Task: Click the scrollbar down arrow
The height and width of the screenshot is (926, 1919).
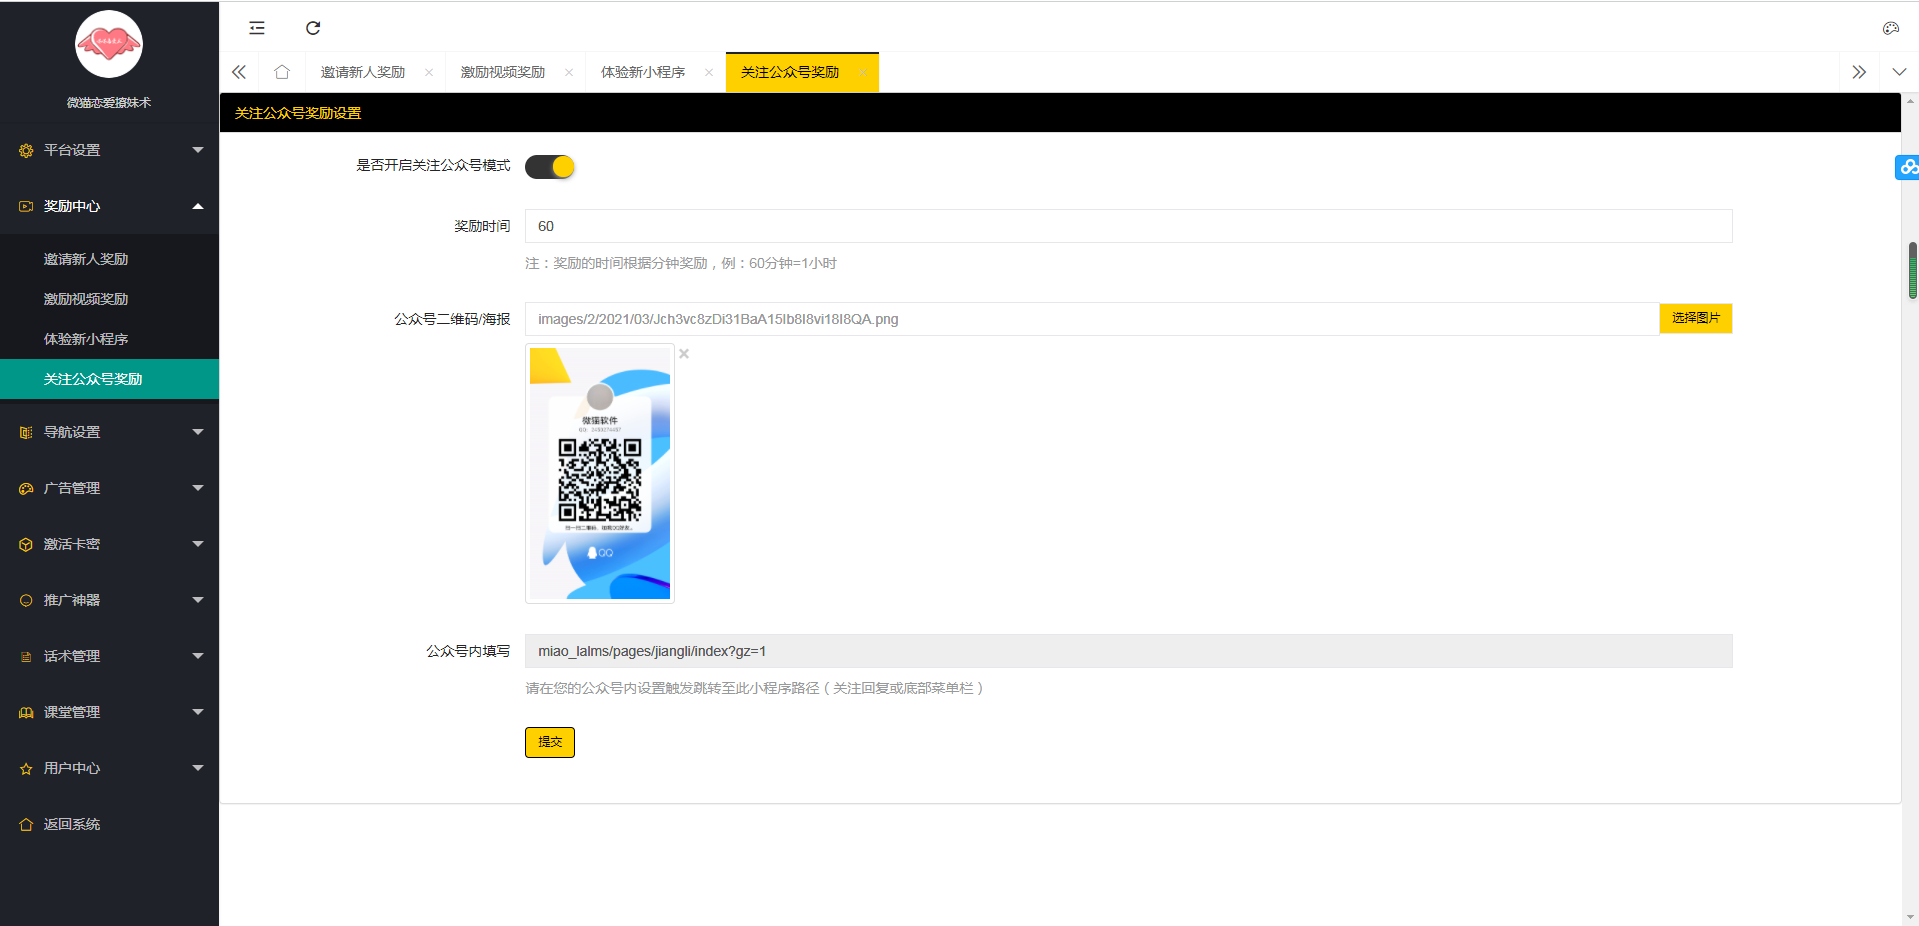Action: point(1911,917)
